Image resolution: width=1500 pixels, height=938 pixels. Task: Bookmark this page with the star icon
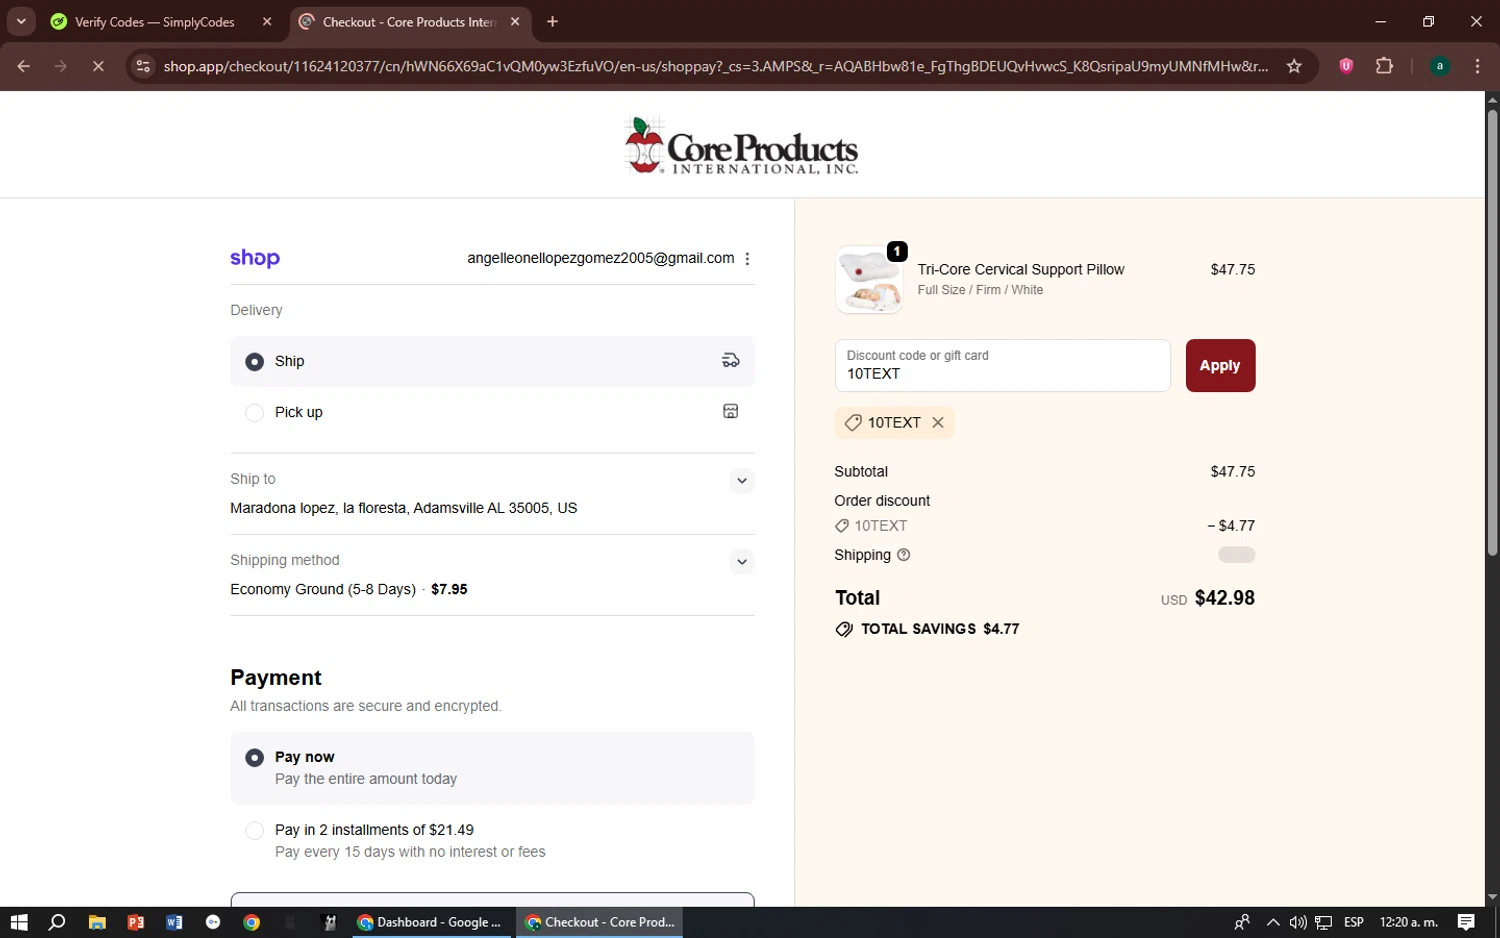pos(1294,66)
